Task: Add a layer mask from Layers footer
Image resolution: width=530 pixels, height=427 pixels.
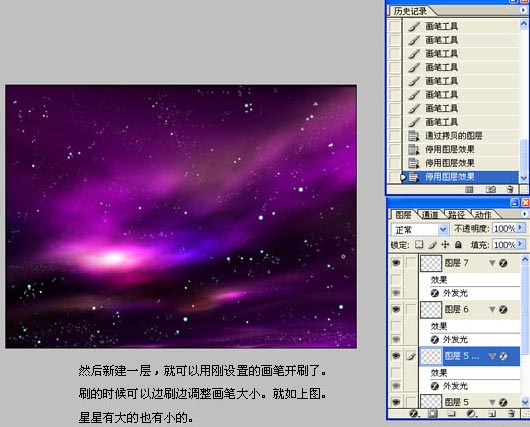Action: (x=433, y=413)
